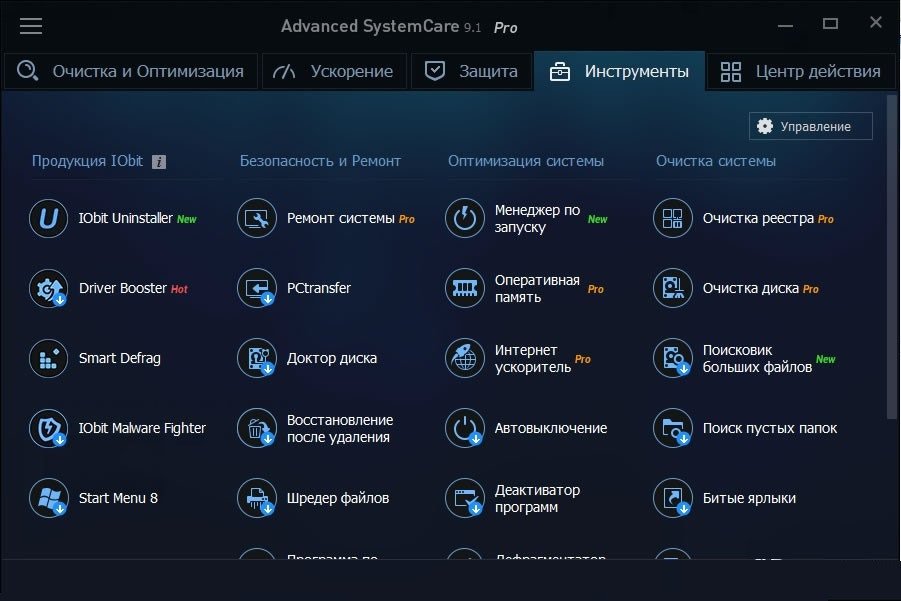Open Деактиватор программ icon
901x601 pixels.
[465, 498]
